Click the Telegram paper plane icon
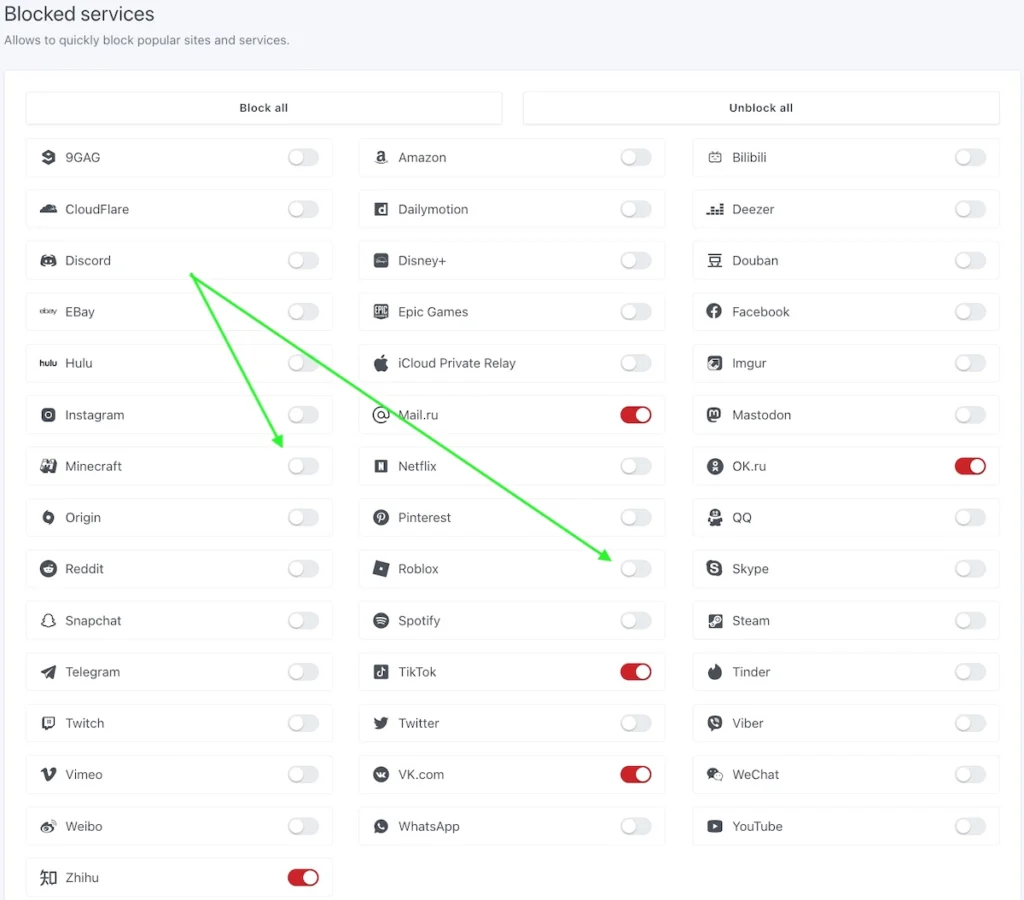Viewport: 1024px width, 900px height. click(48, 672)
